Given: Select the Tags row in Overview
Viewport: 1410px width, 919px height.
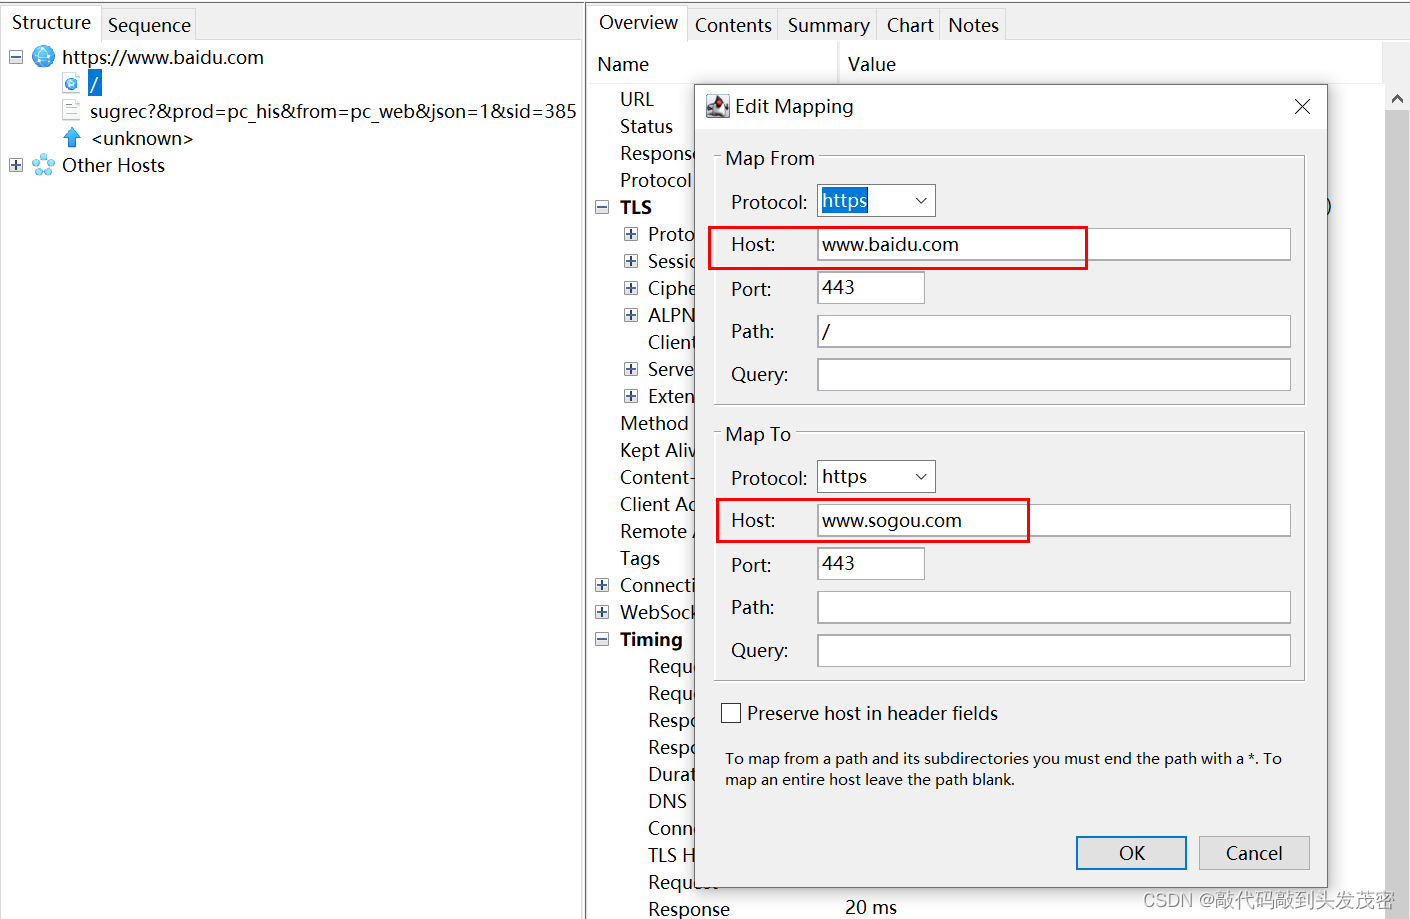Looking at the screenshot, I should [x=640, y=558].
